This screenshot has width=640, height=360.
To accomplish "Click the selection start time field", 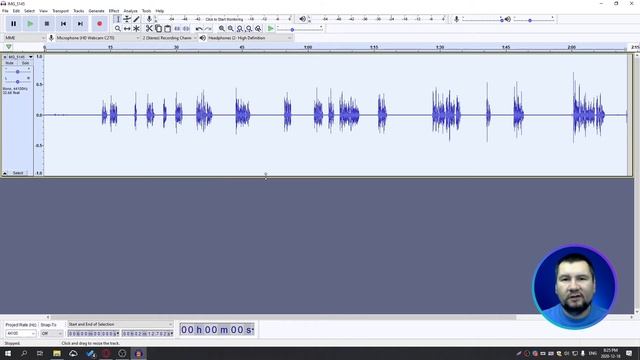I will pos(93,333).
